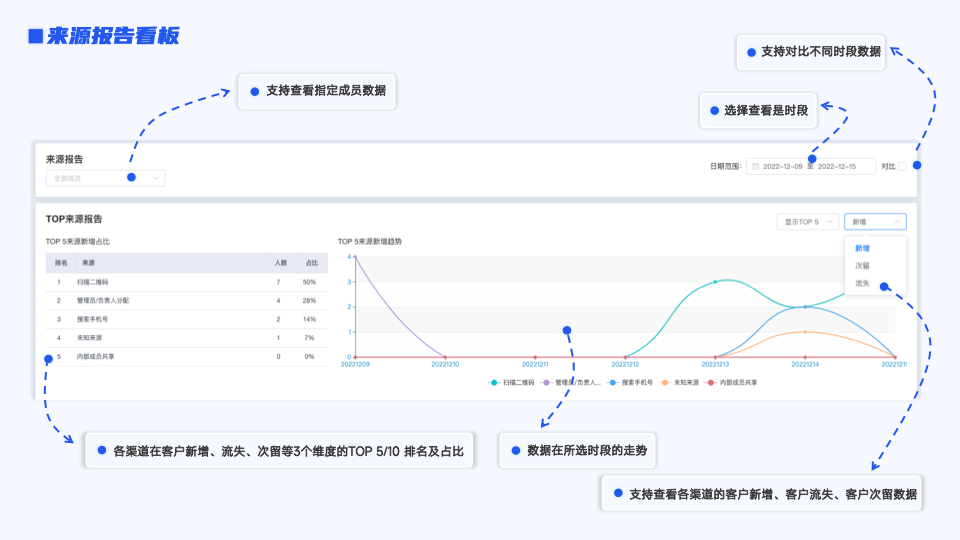Click the 搜索手机号 legend marker
This screenshot has width=960, height=540.
click(613, 382)
